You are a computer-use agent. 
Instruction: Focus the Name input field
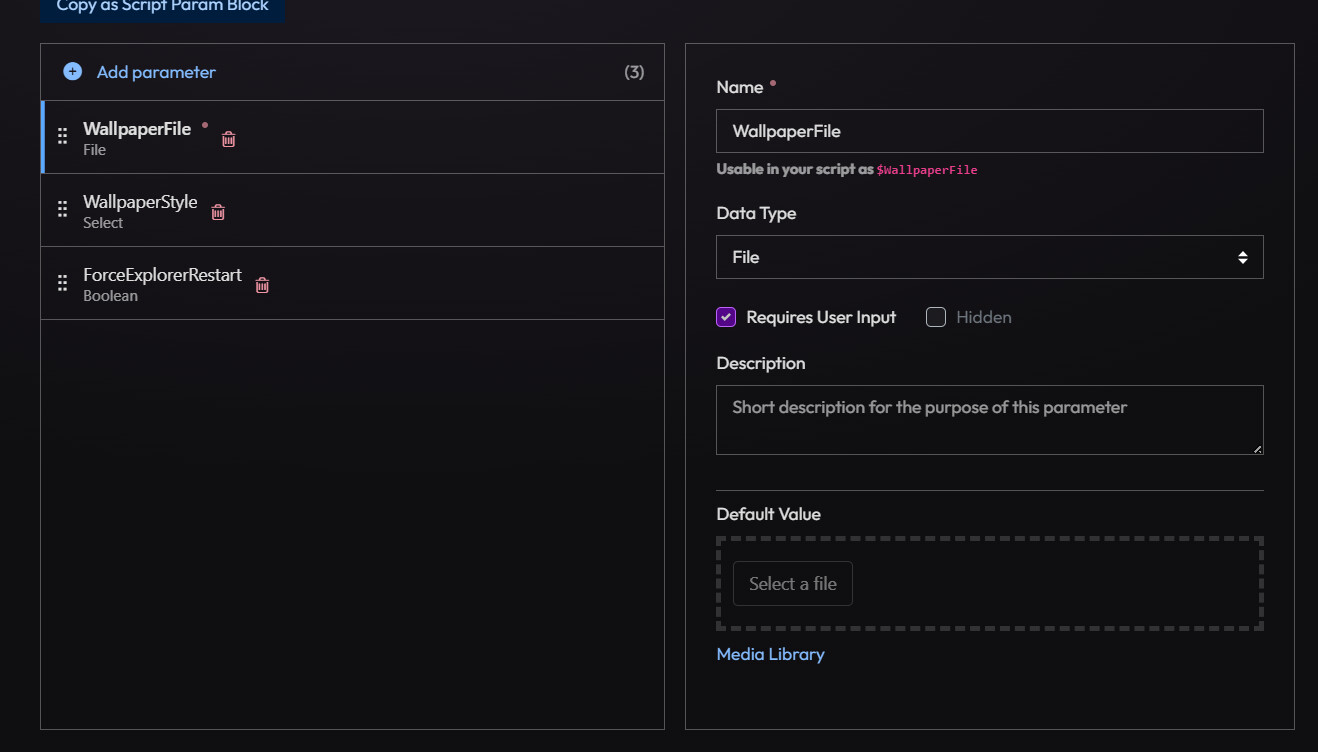click(x=990, y=131)
